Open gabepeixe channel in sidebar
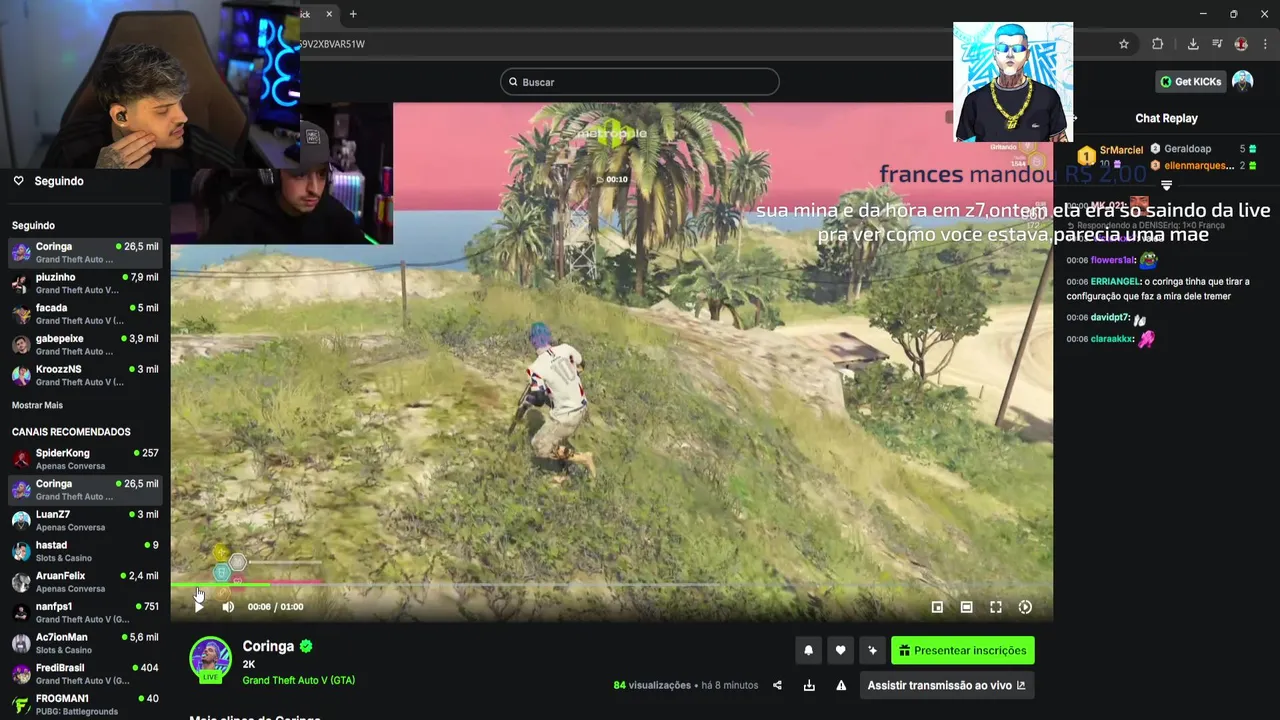Viewport: 1280px width, 720px height. (85, 344)
